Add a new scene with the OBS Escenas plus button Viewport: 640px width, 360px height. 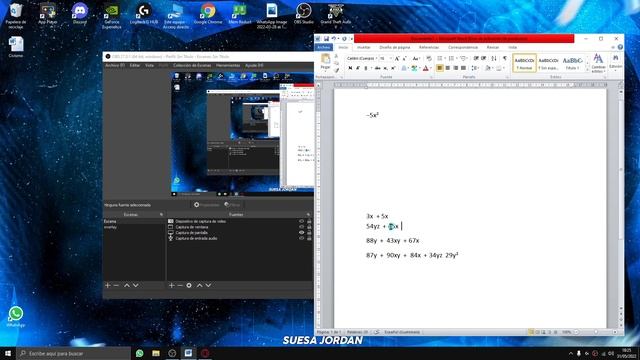click(x=108, y=285)
